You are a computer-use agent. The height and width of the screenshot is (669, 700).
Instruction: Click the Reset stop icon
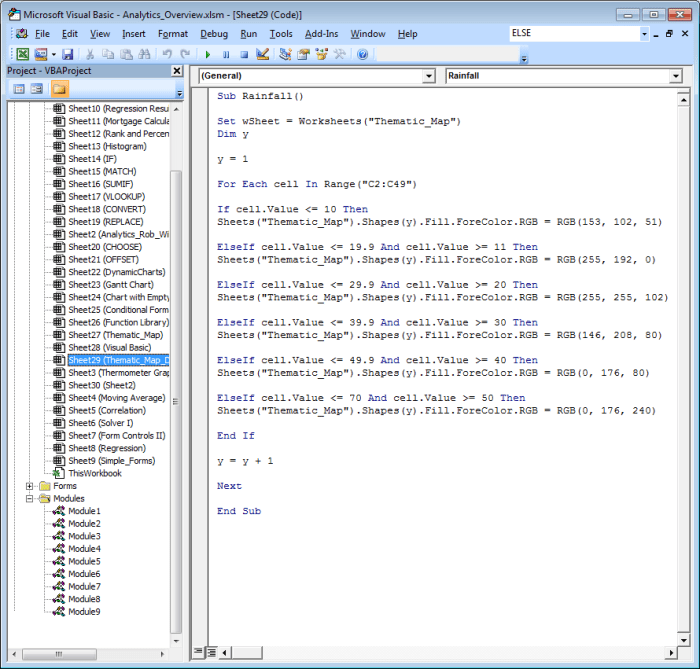(244, 54)
